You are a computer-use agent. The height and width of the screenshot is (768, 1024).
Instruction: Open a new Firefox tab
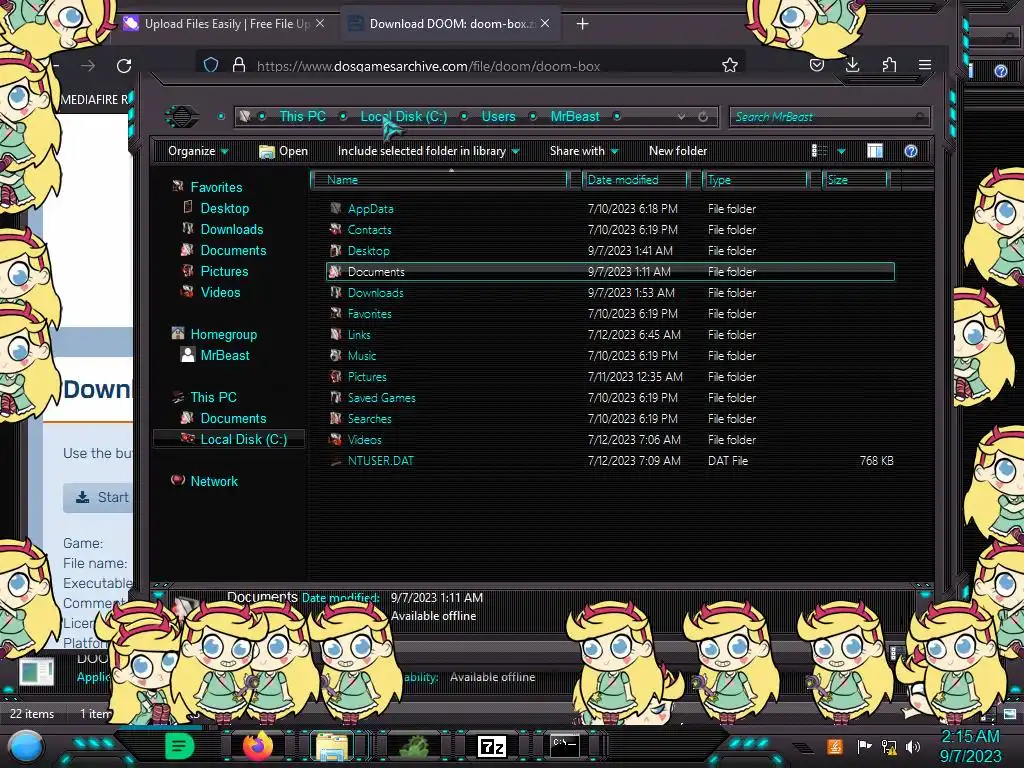point(583,24)
